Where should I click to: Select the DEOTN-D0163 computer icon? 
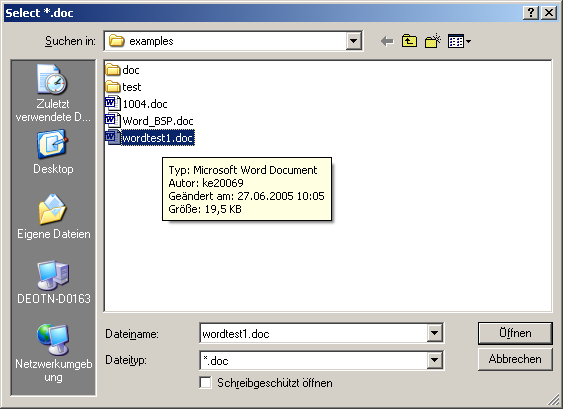point(53,282)
